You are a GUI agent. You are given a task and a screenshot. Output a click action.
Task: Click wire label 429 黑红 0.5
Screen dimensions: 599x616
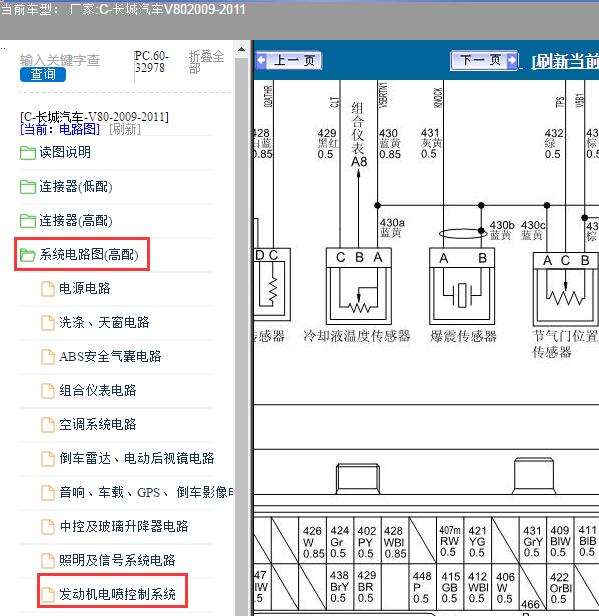tap(328, 144)
